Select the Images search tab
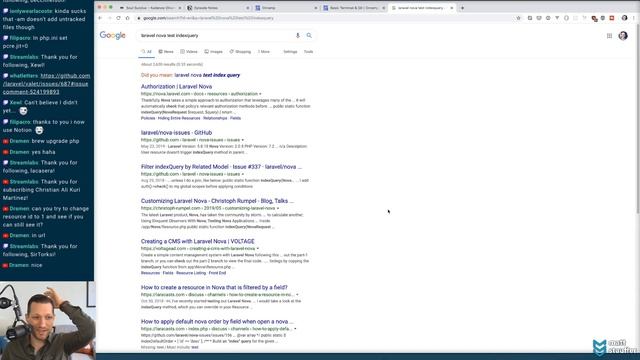640x360 pixels. 213,52
